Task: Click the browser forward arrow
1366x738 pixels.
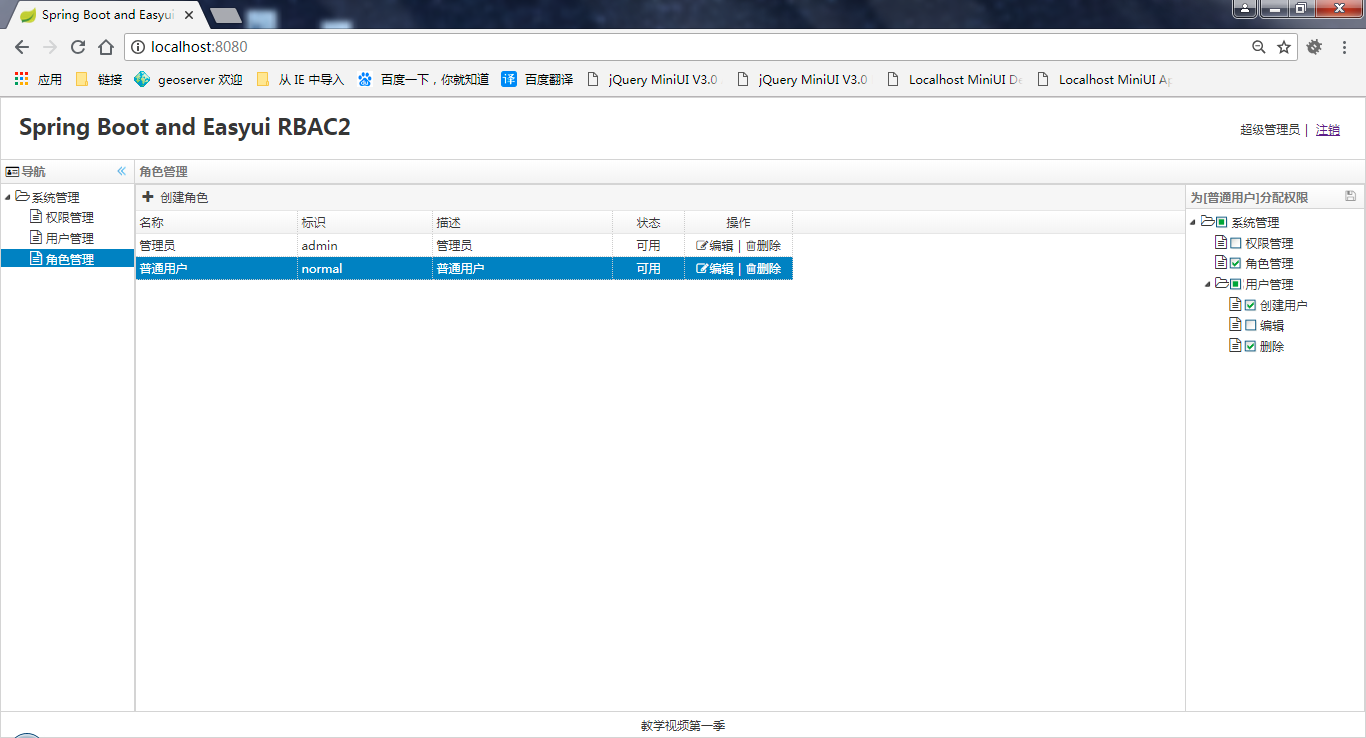Action: click(50, 47)
